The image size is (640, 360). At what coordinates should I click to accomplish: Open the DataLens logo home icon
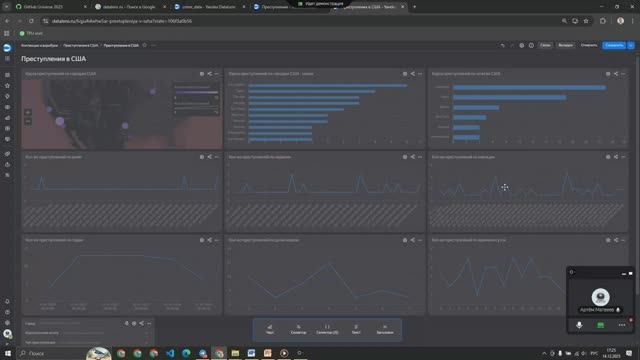(7, 48)
